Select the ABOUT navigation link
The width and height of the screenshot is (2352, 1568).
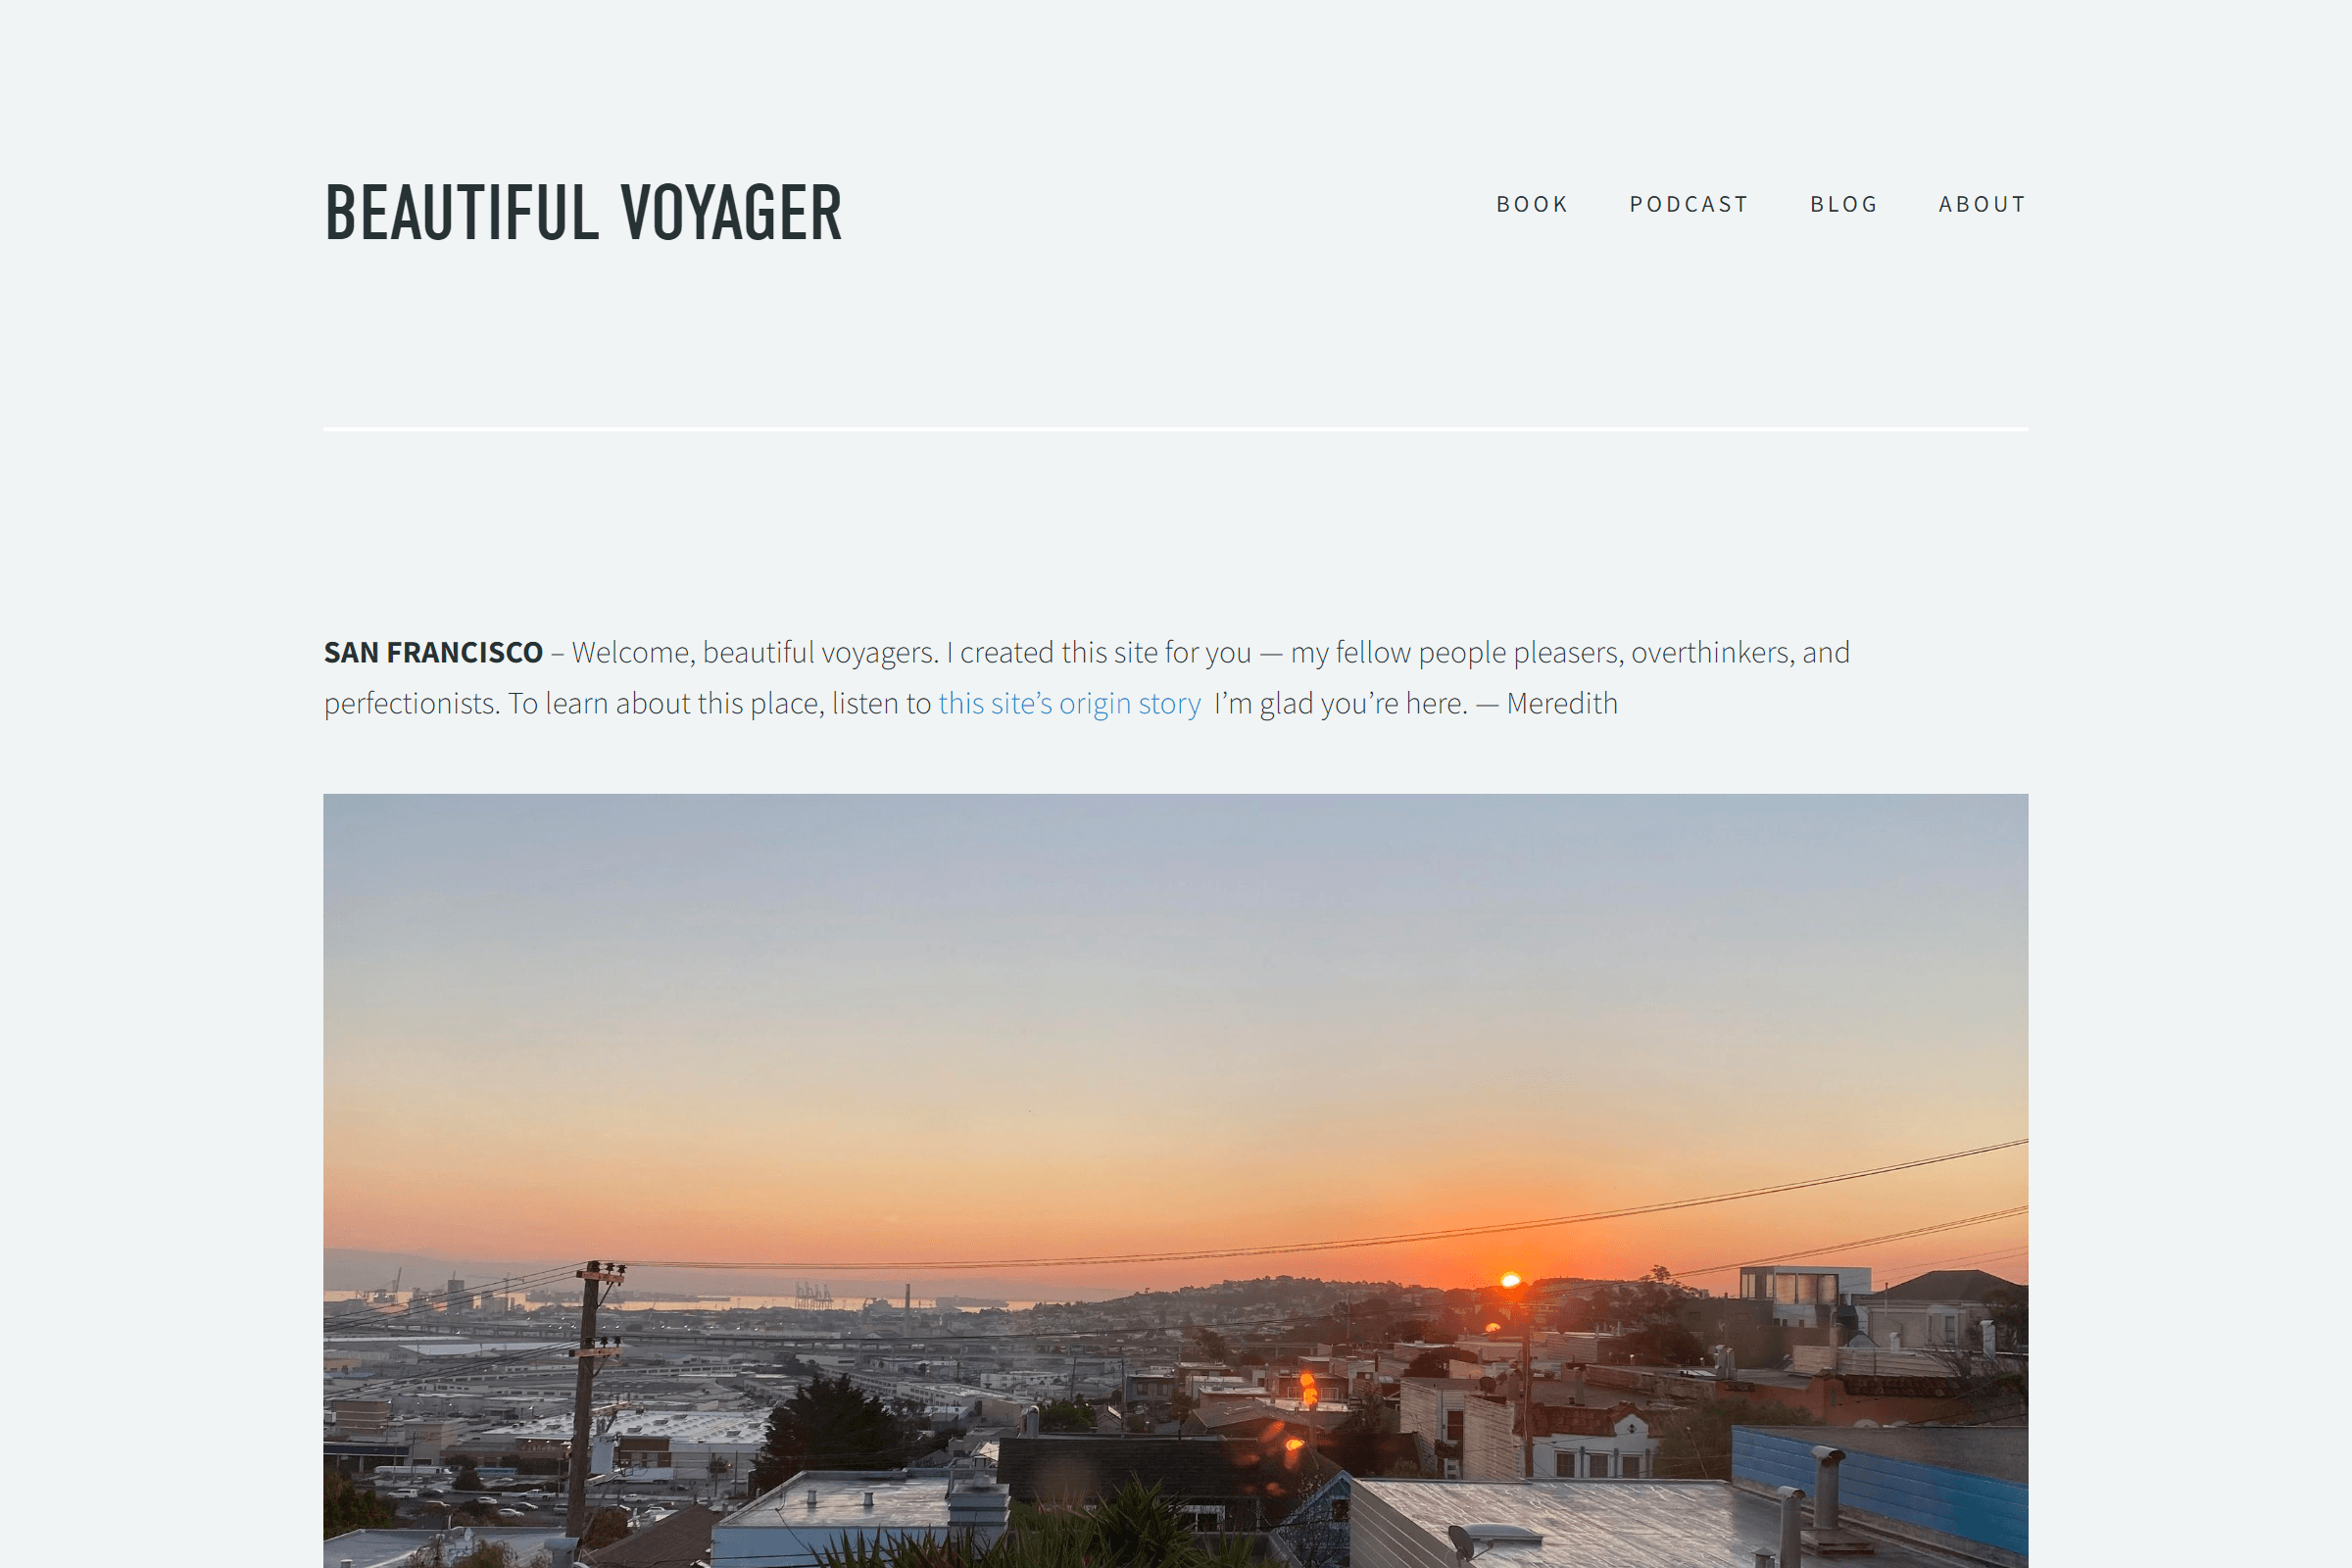tap(1982, 204)
